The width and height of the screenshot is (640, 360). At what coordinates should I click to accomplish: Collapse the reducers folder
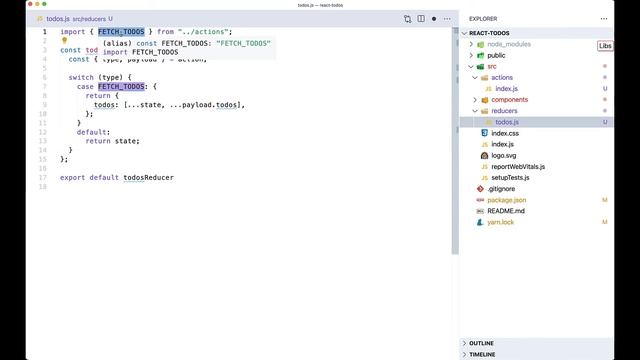point(475,111)
